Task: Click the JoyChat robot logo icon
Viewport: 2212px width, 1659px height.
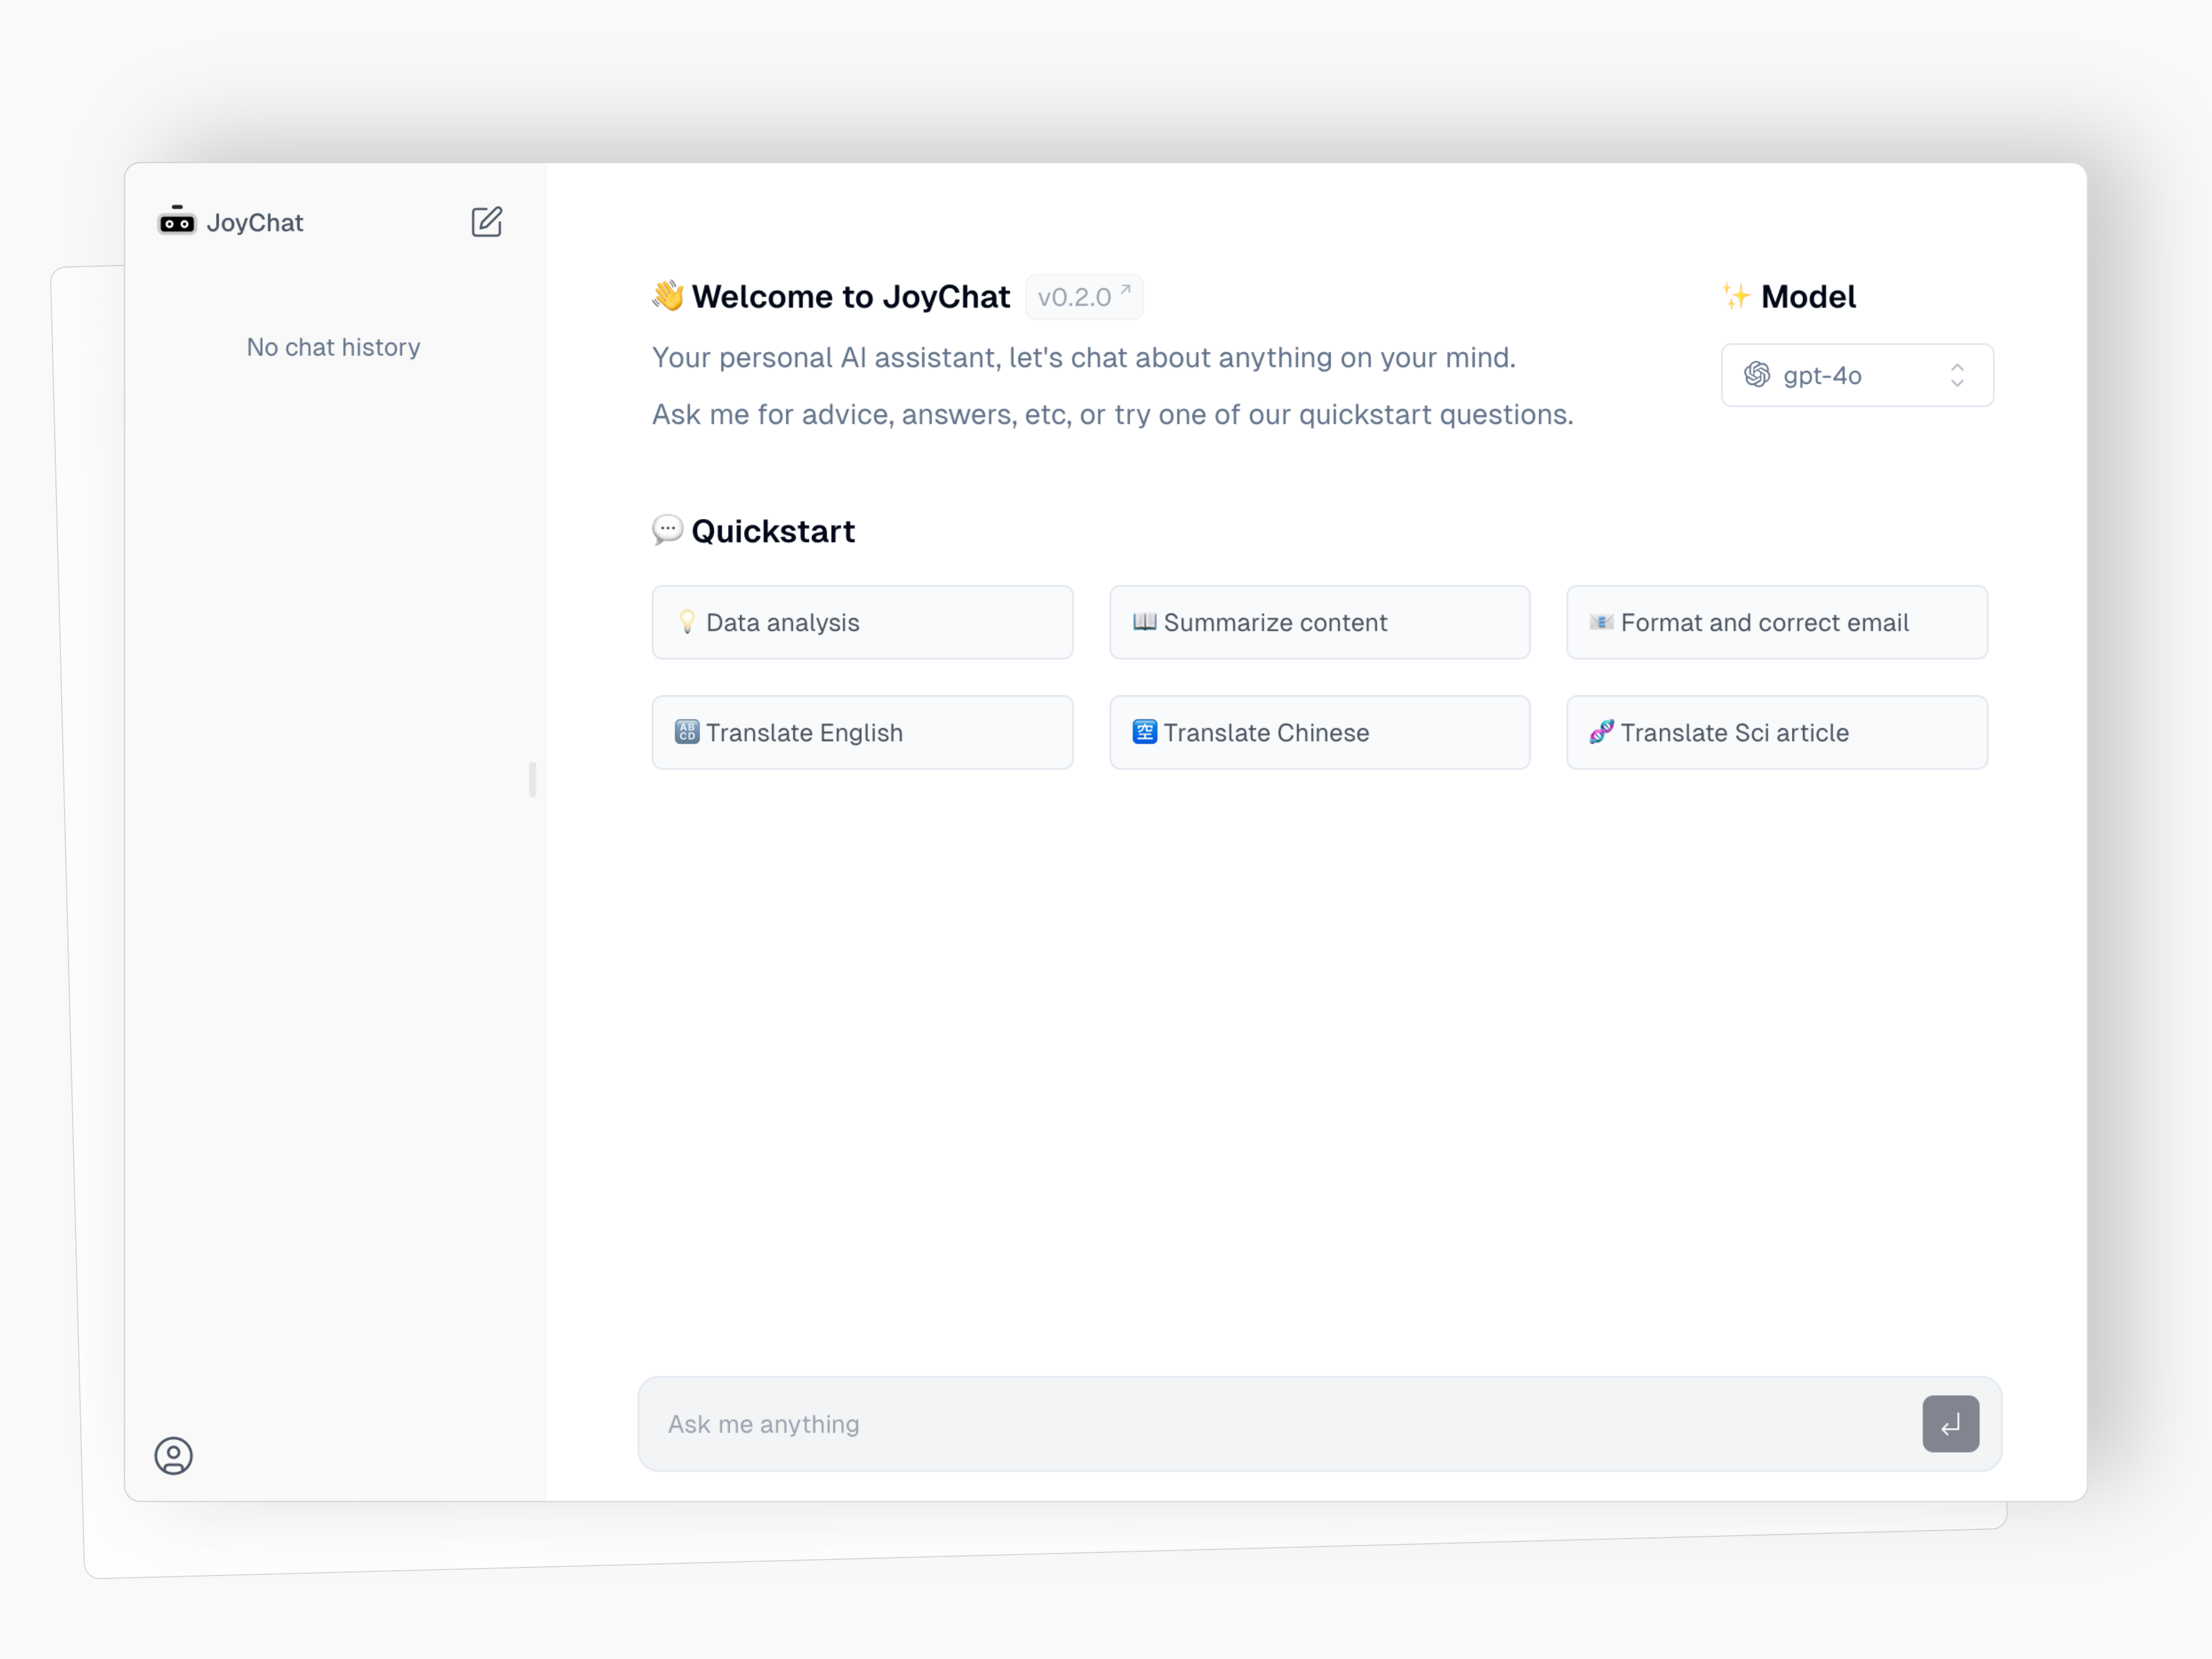Action: (x=177, y=221)
